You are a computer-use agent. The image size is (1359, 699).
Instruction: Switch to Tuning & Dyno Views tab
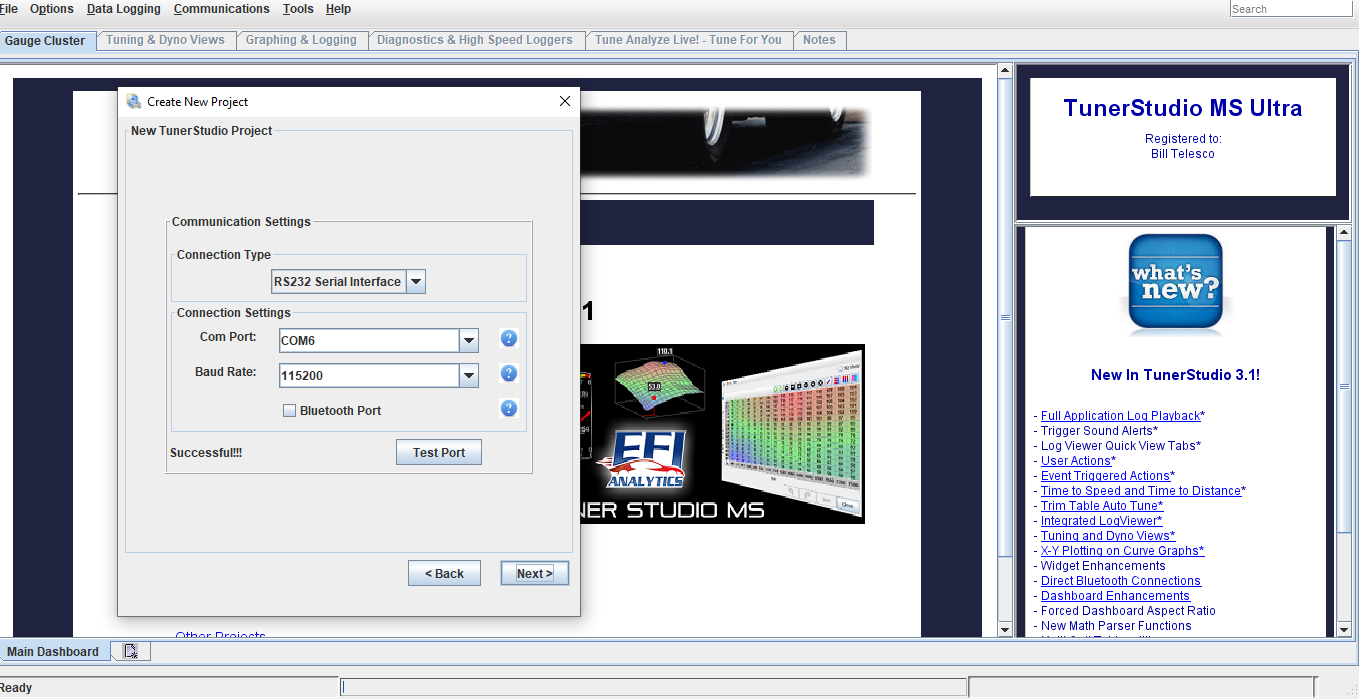[x=166, y=40]
